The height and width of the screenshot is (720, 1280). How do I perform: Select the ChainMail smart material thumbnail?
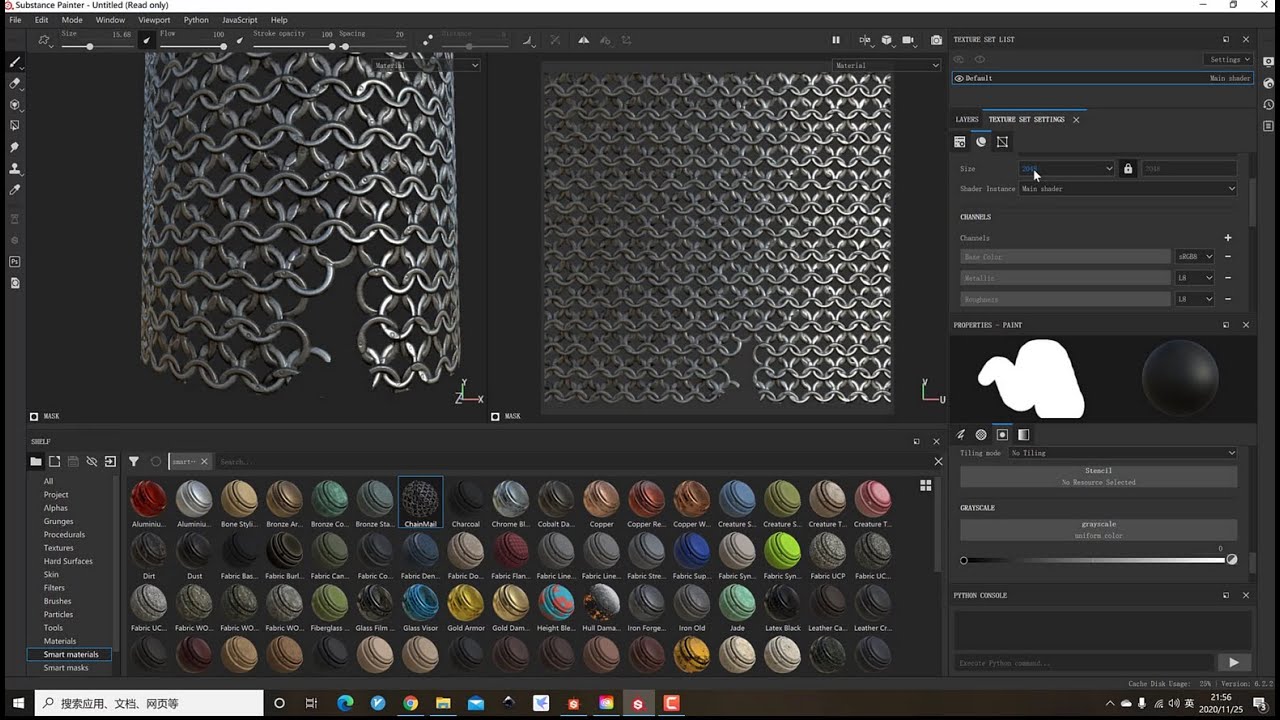420,502
